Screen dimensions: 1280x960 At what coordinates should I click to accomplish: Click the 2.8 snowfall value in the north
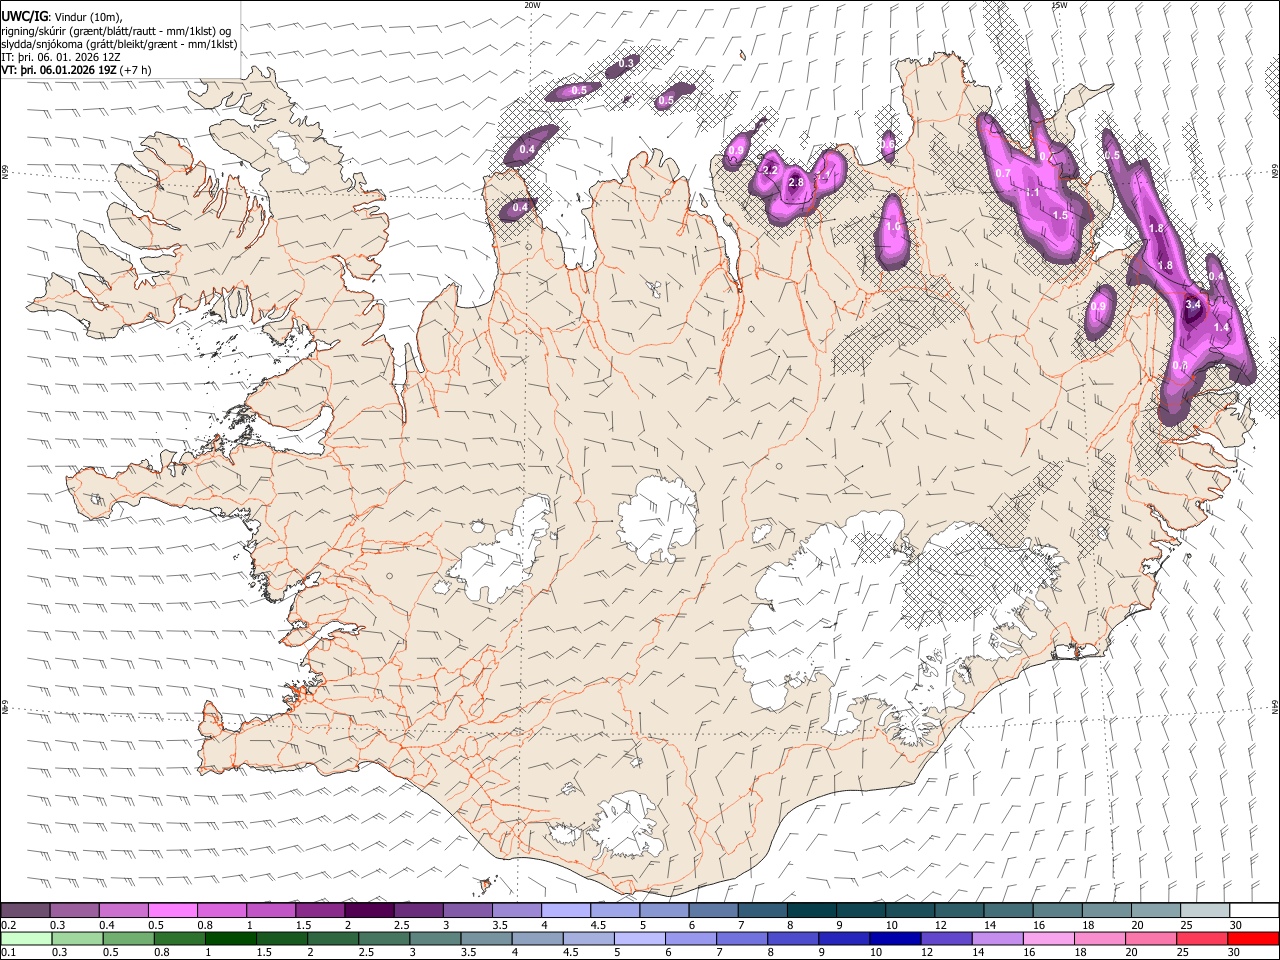click(x=796, y=183)
